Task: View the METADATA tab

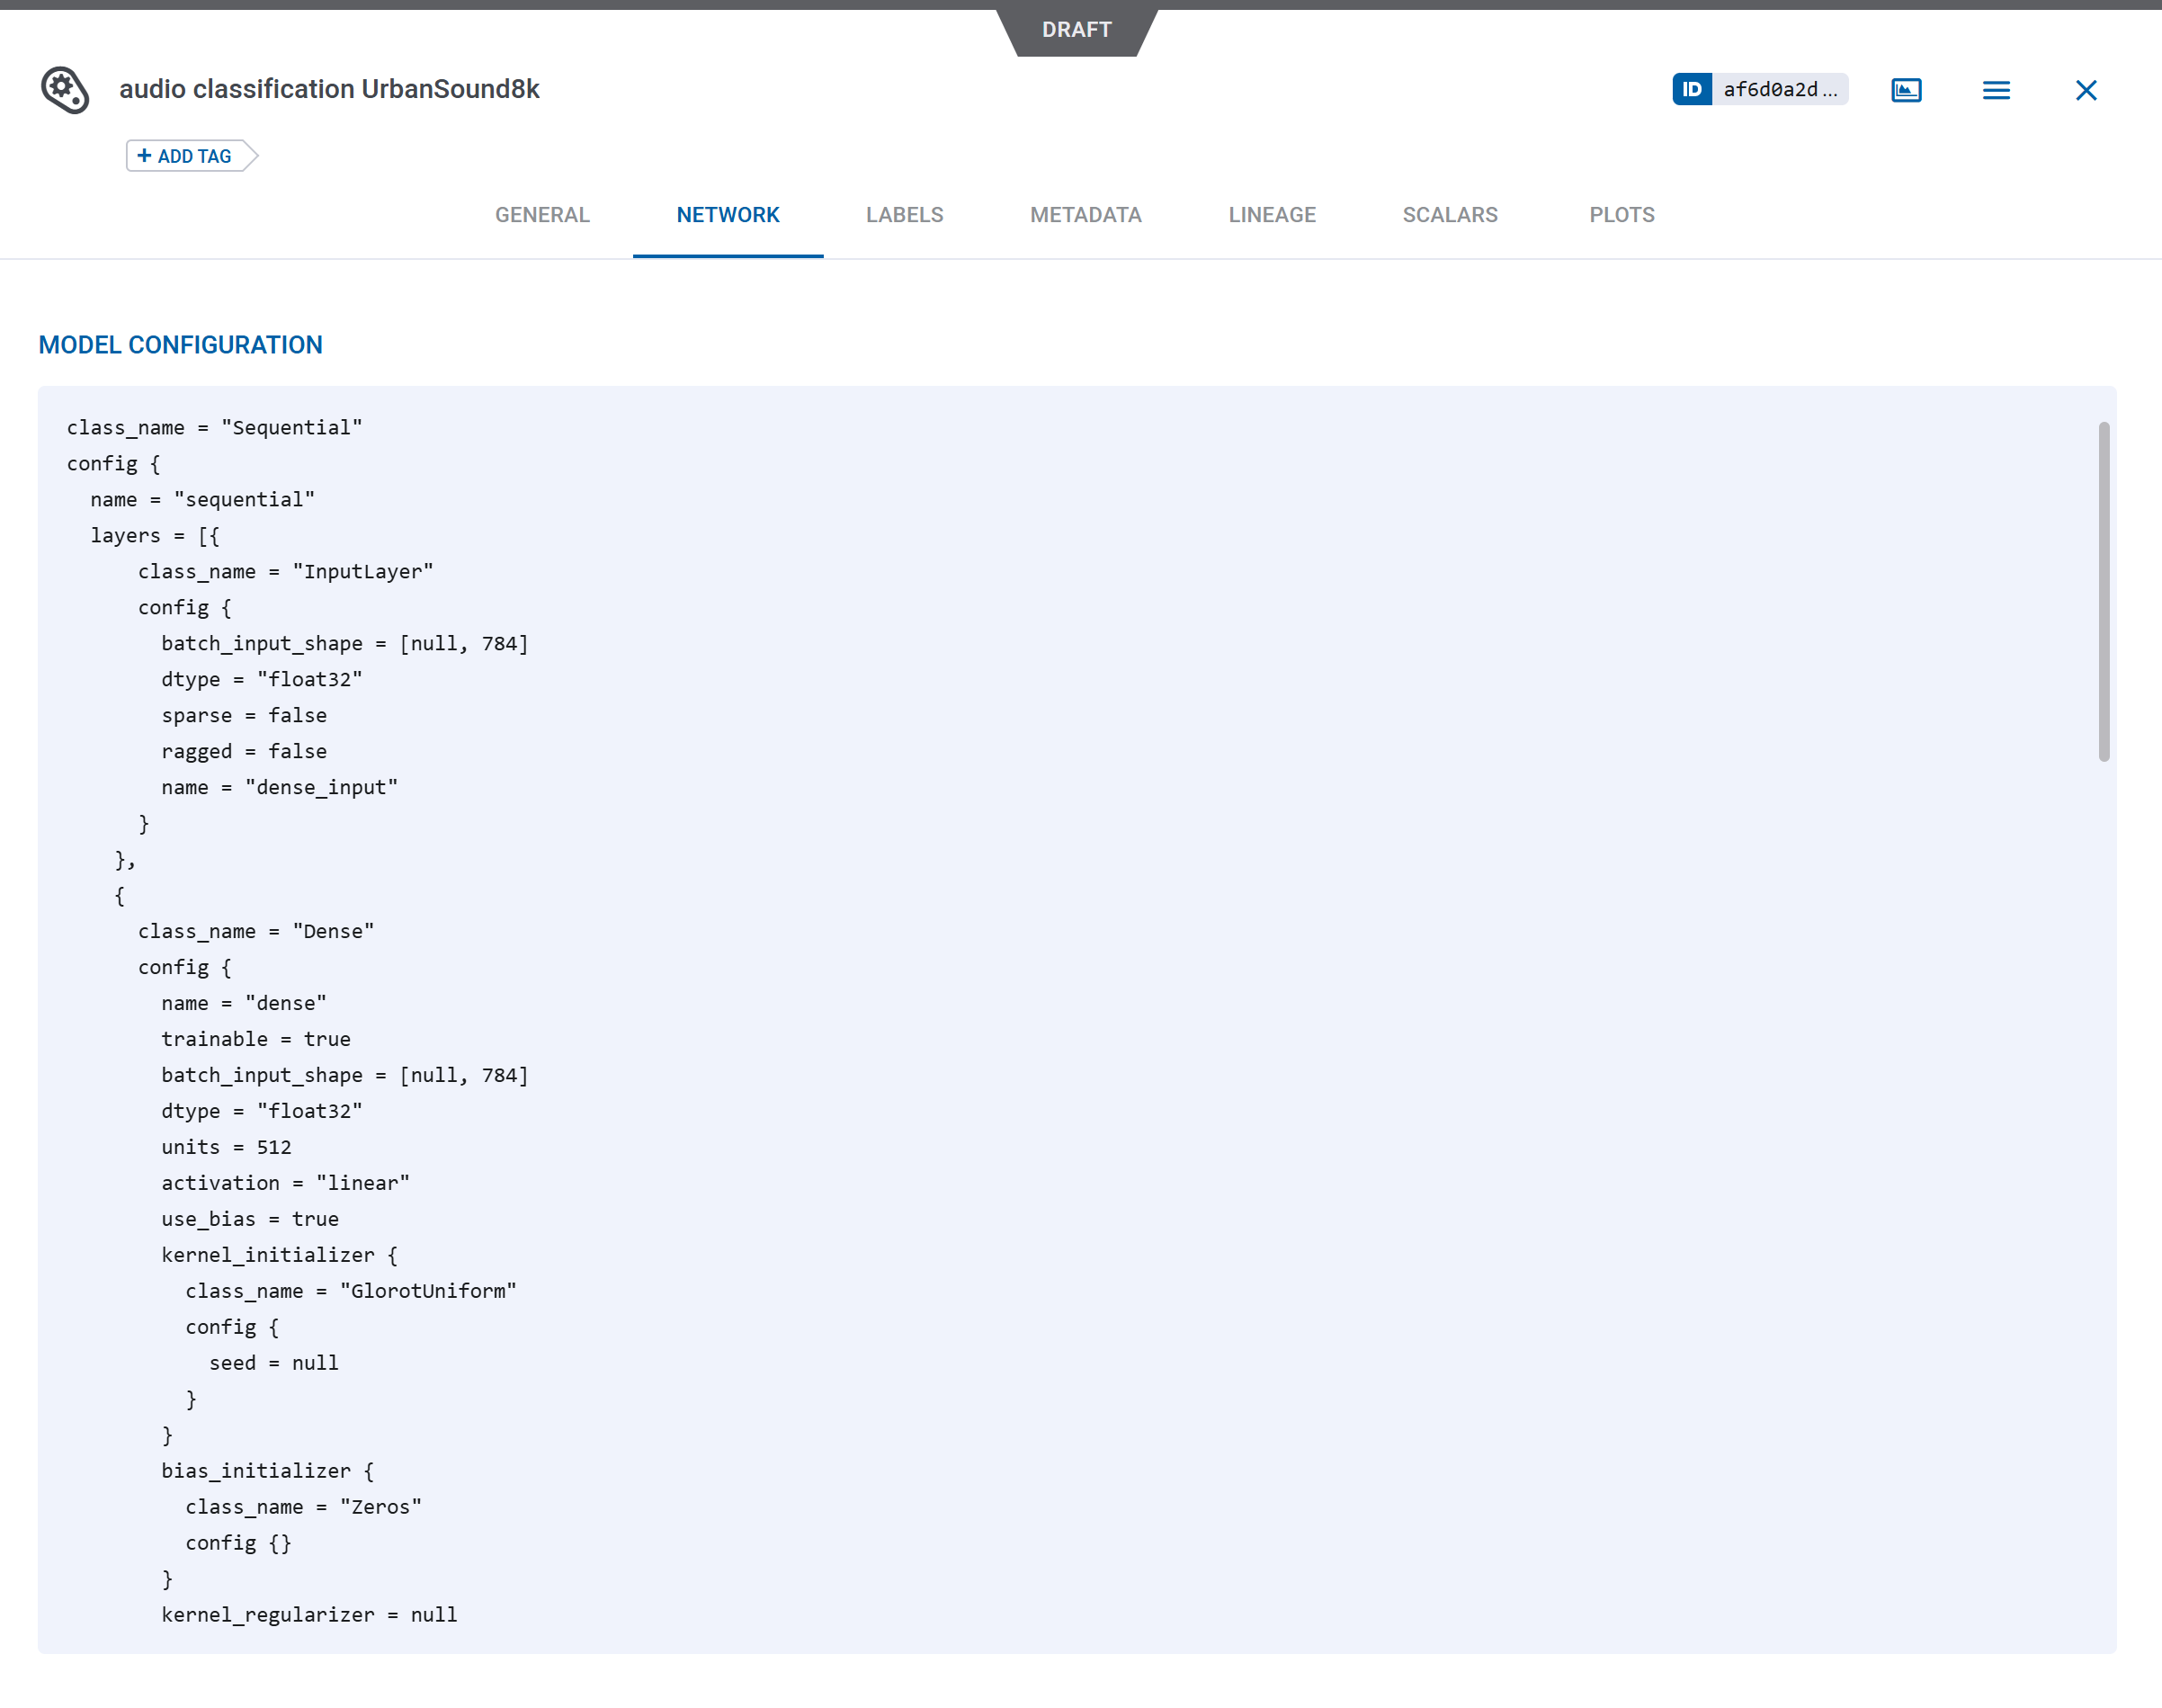Action: tap(1085, 214)
